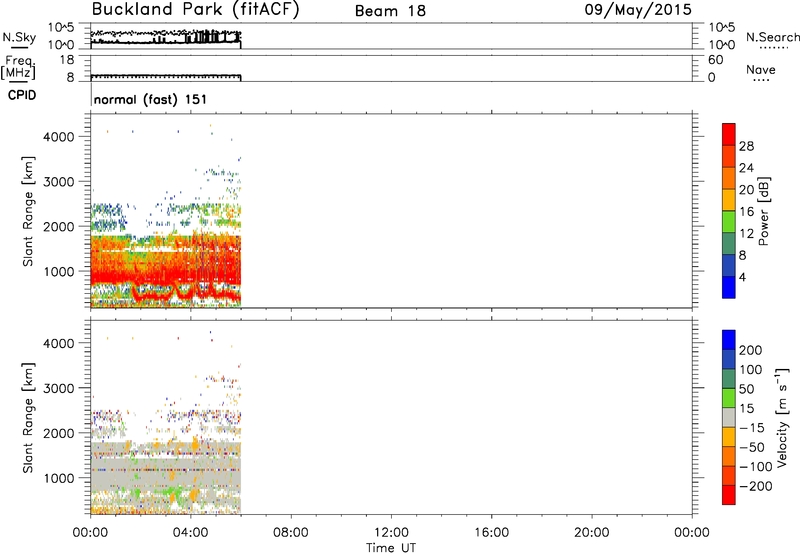Click the 'Velocity [m s-1]' color bar label
This screenshot has width=800, height=554.
(x=782, y=418)
